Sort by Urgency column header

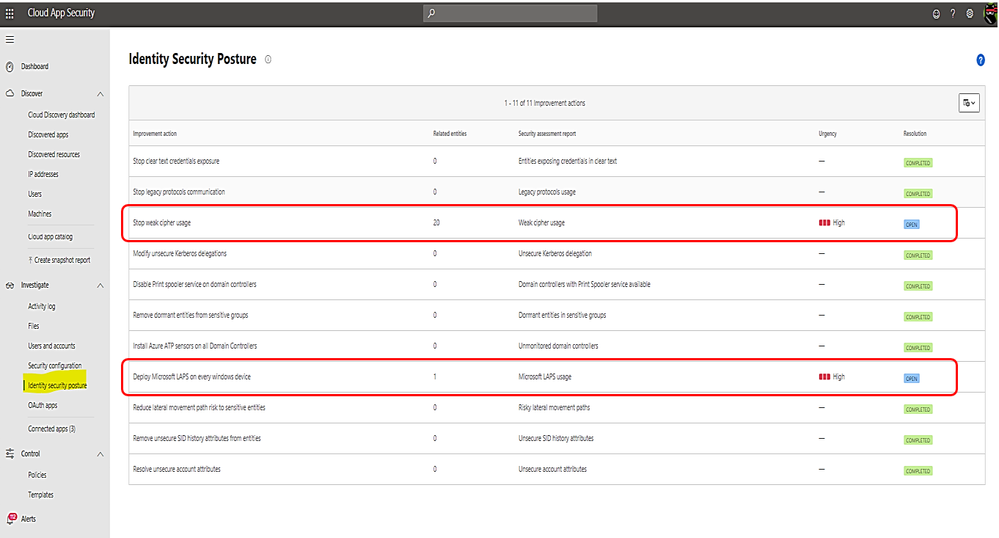(828, 134)
